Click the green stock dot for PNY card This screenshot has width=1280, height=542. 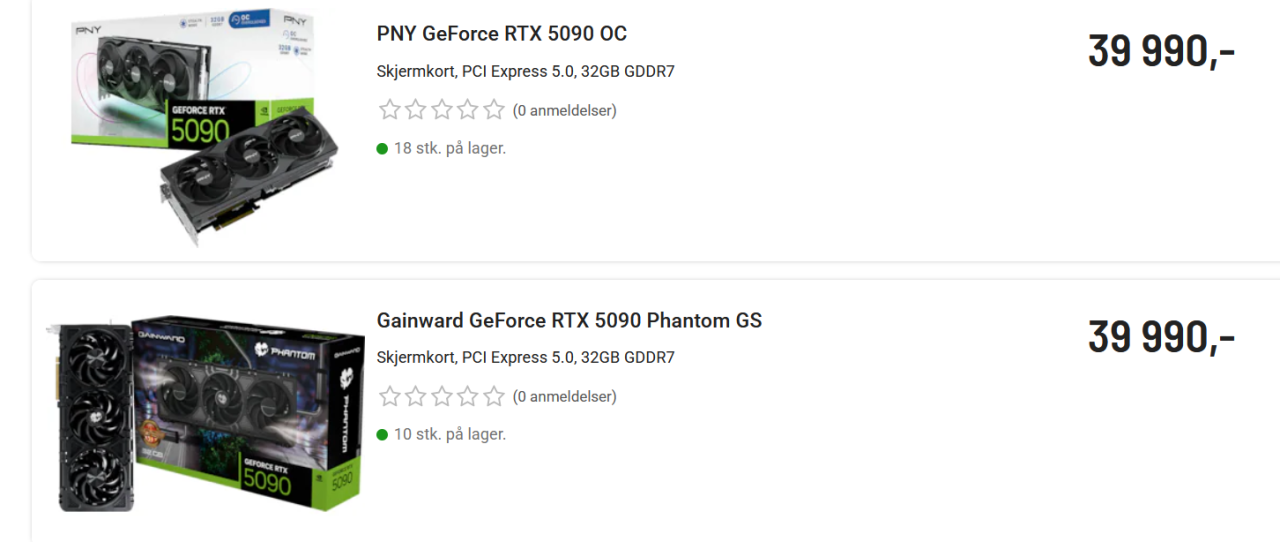coord(382,149)
